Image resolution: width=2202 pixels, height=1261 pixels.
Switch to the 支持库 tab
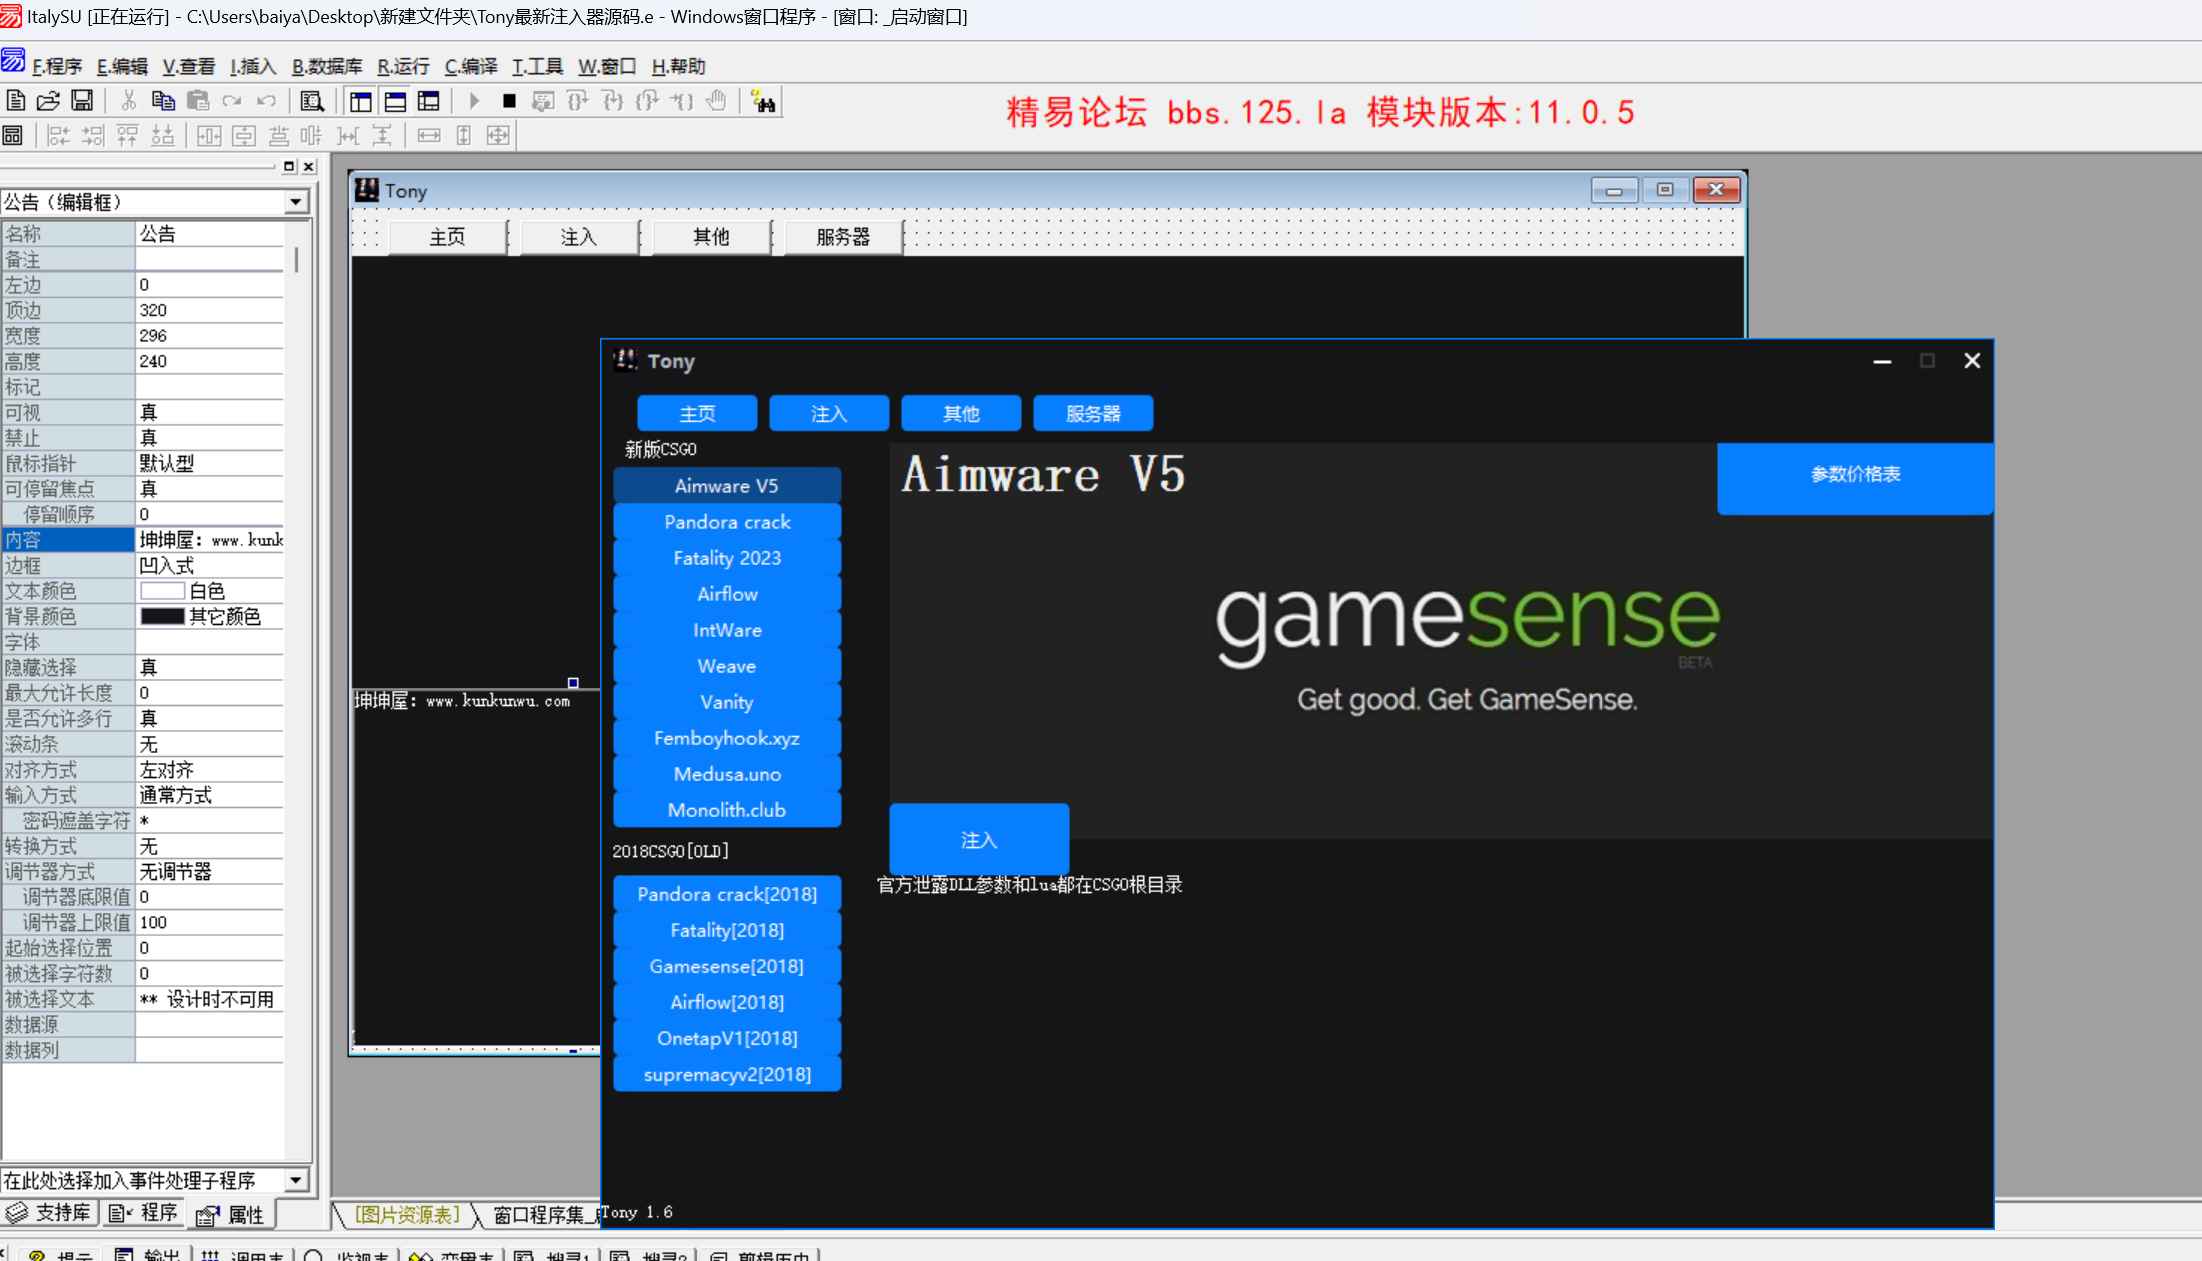pyautogui.click(x=49, y=1213)
